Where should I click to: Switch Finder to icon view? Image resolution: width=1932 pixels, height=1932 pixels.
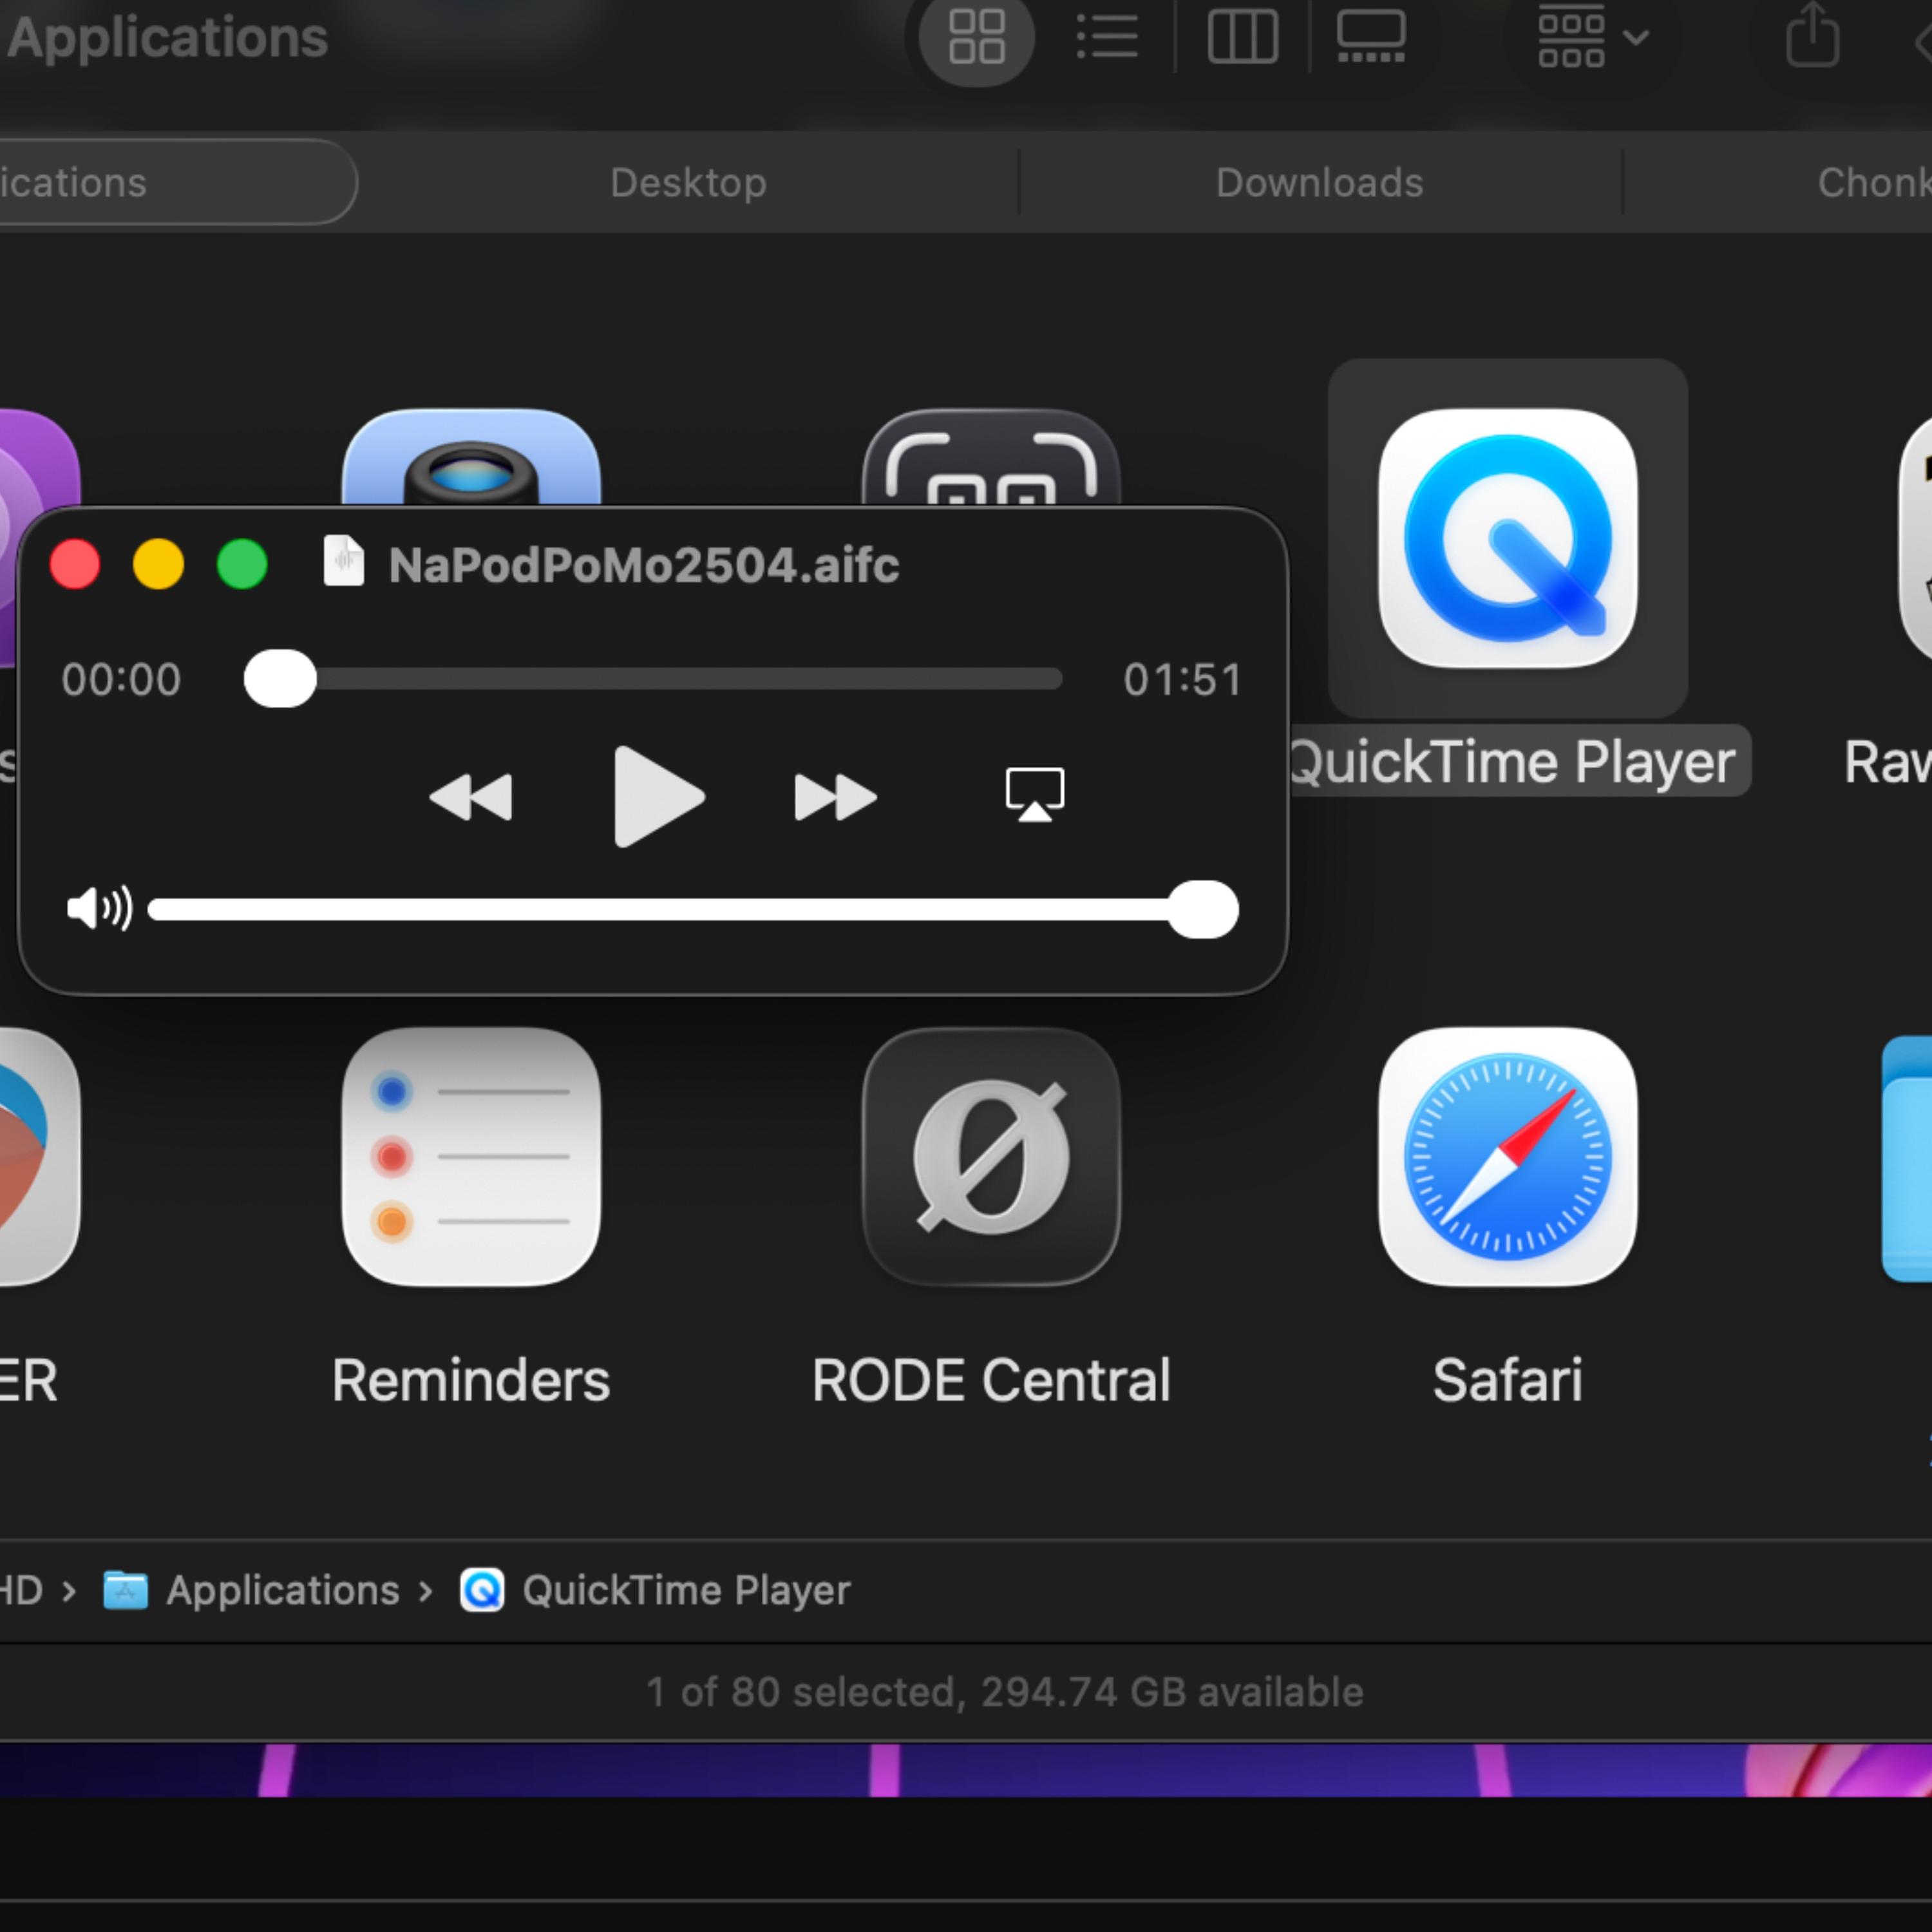pos(976,38)
